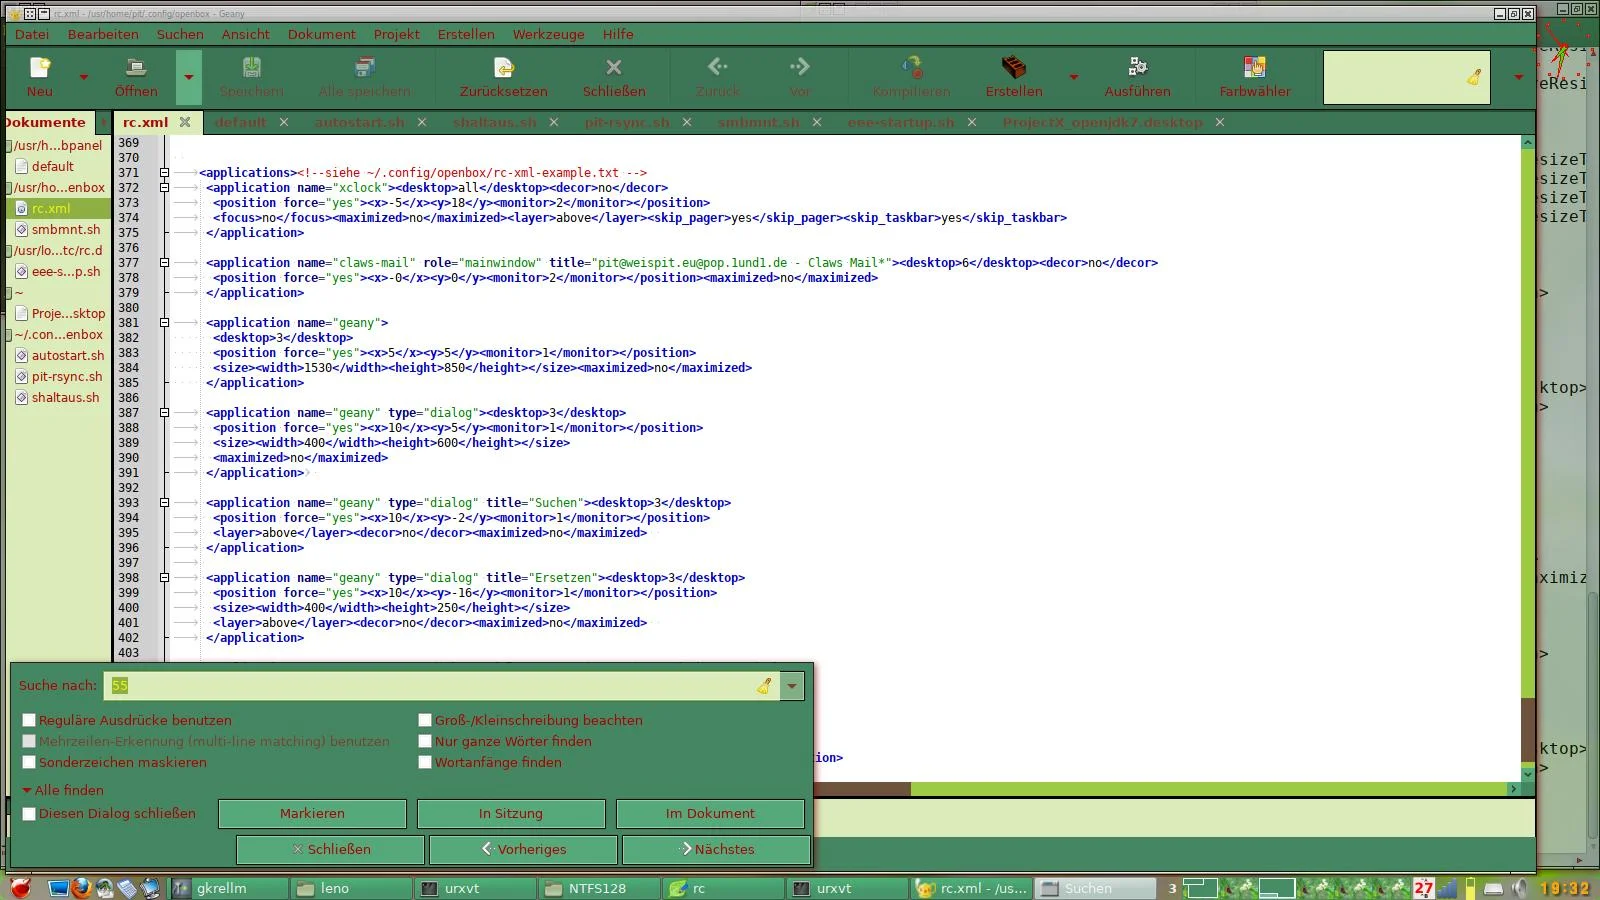Click the disabled Mehrzeilen-Erkennung checkbox
This screenshot has height=900, width=1600.
[29, 741]
